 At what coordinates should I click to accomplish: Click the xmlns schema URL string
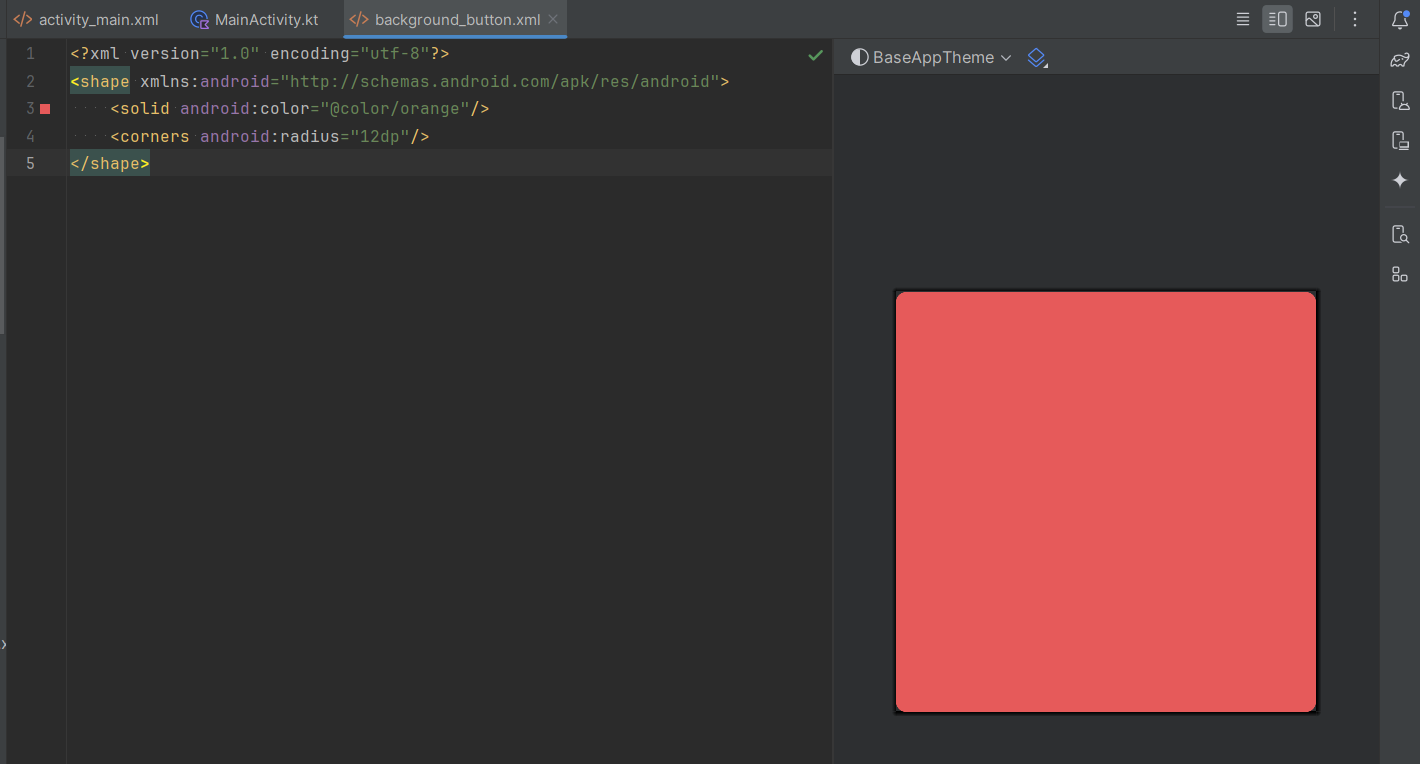pyautogui.click(x=500, y=81)
